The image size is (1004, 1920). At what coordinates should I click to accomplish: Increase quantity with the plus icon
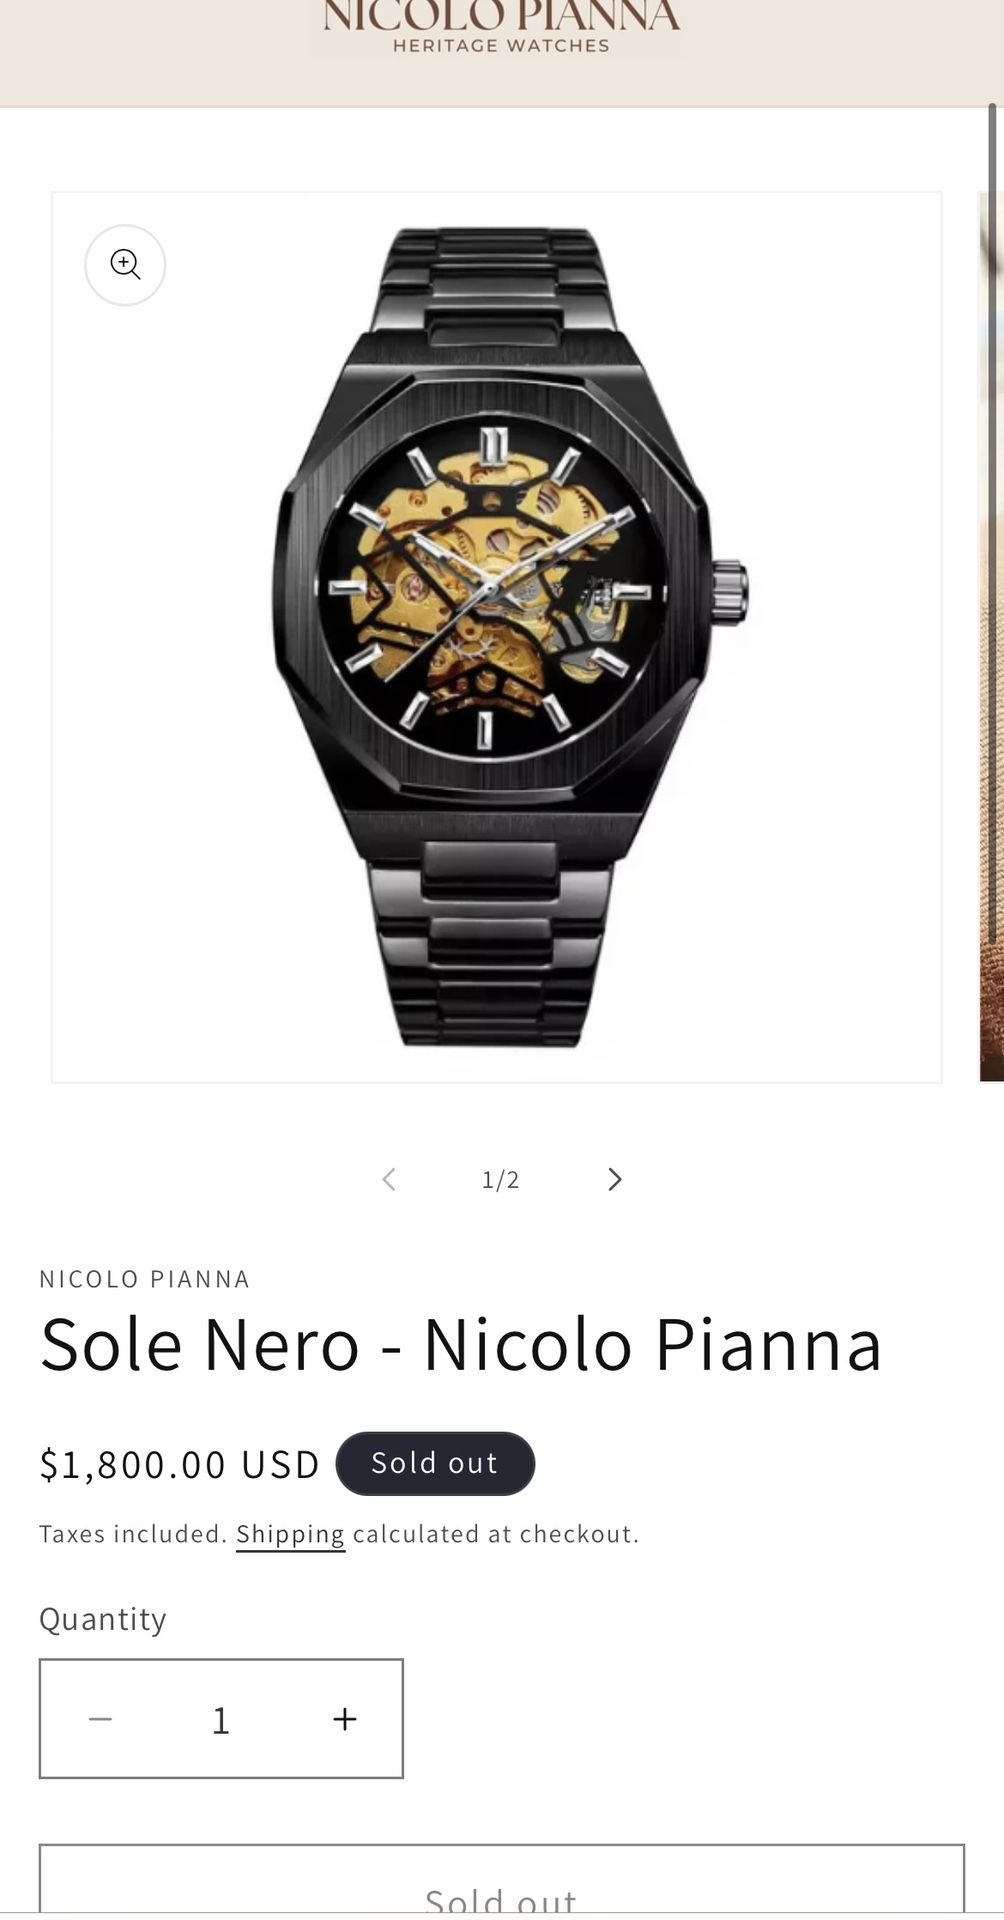(x=345, y=1719)
